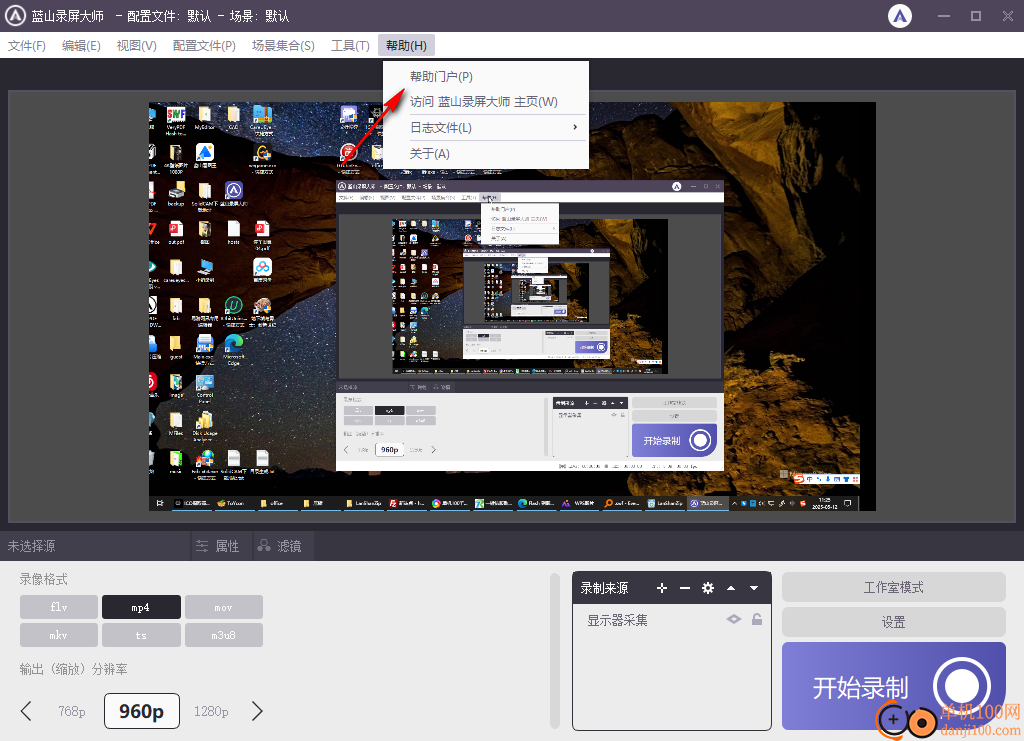1024x741 pixels.
Task: Move the source up with the up arrow
Action: tap(731, 588)
